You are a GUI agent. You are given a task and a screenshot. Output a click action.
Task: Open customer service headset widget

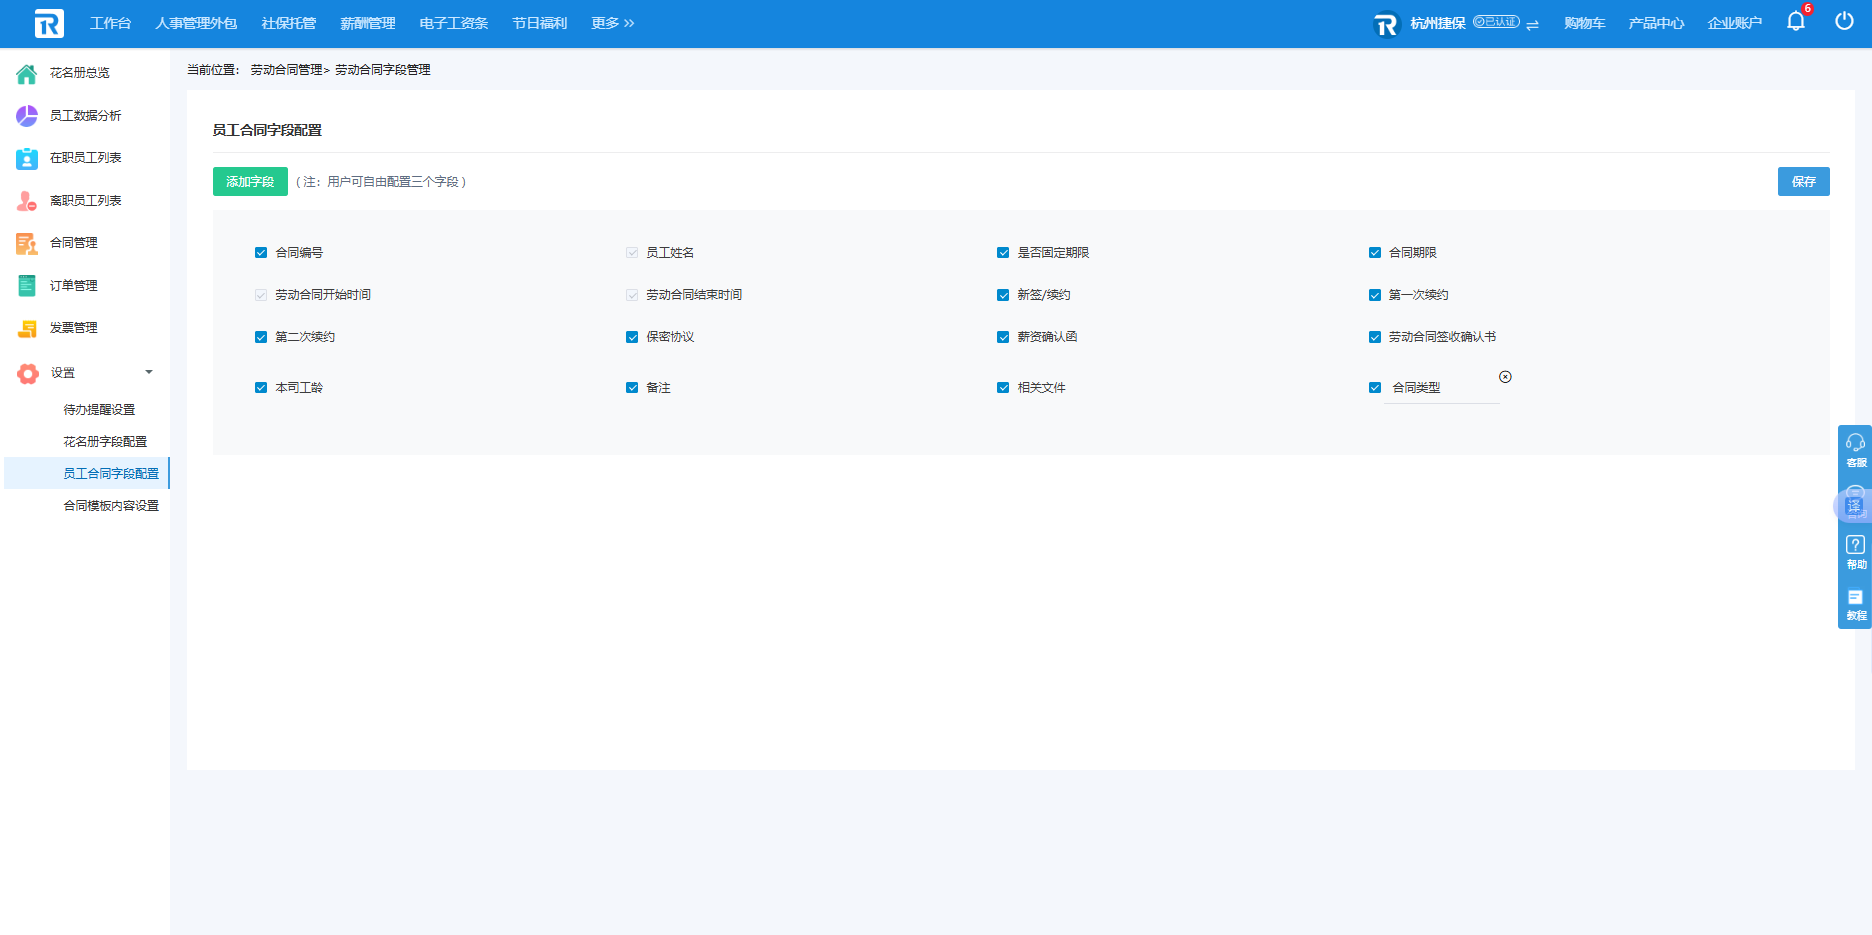pyautogui.click(x=1855, y=449)
